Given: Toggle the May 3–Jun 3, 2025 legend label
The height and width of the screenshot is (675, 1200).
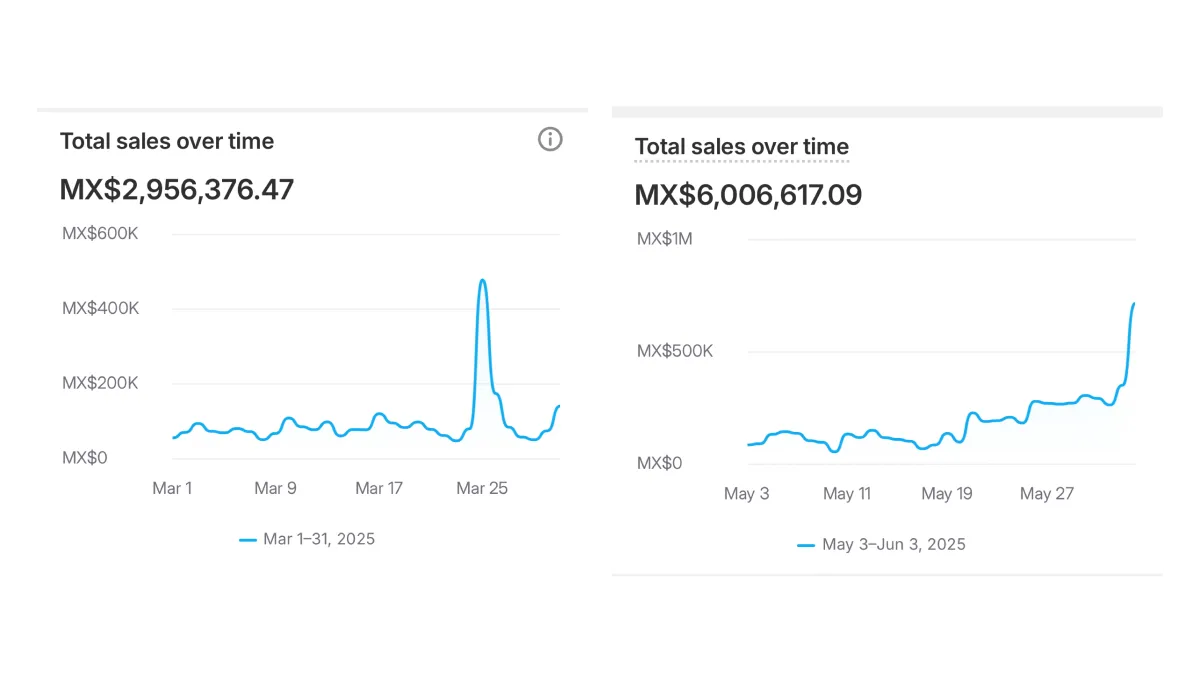Looking at the screenshot, I should pyautogui.click(x=893, y=545).
